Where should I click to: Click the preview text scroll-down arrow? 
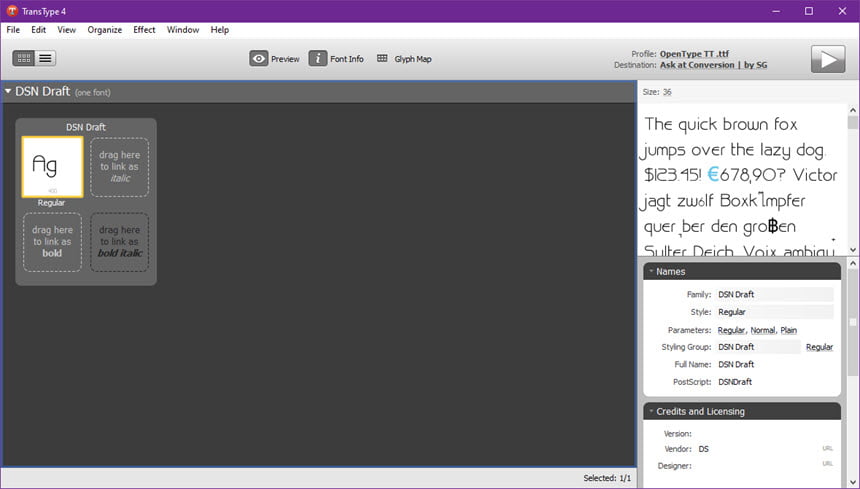(853, 250)
